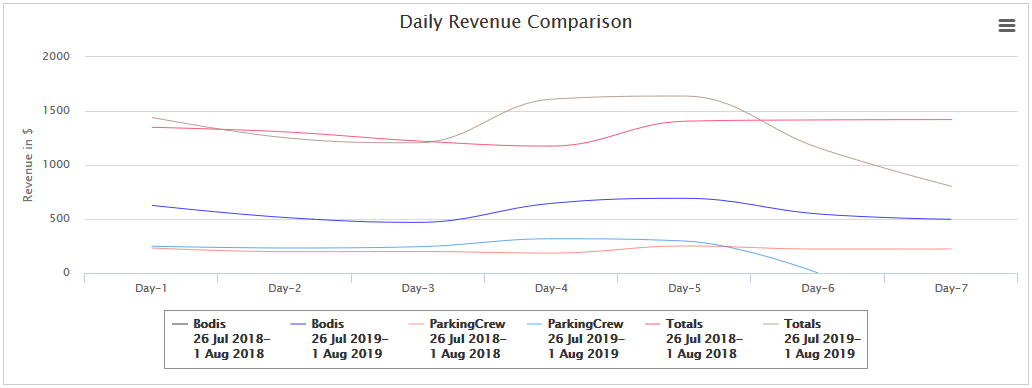Click the Totals 2019 line at Day-7
This screenshot has width=1032, height=388.
pos(951,186)
